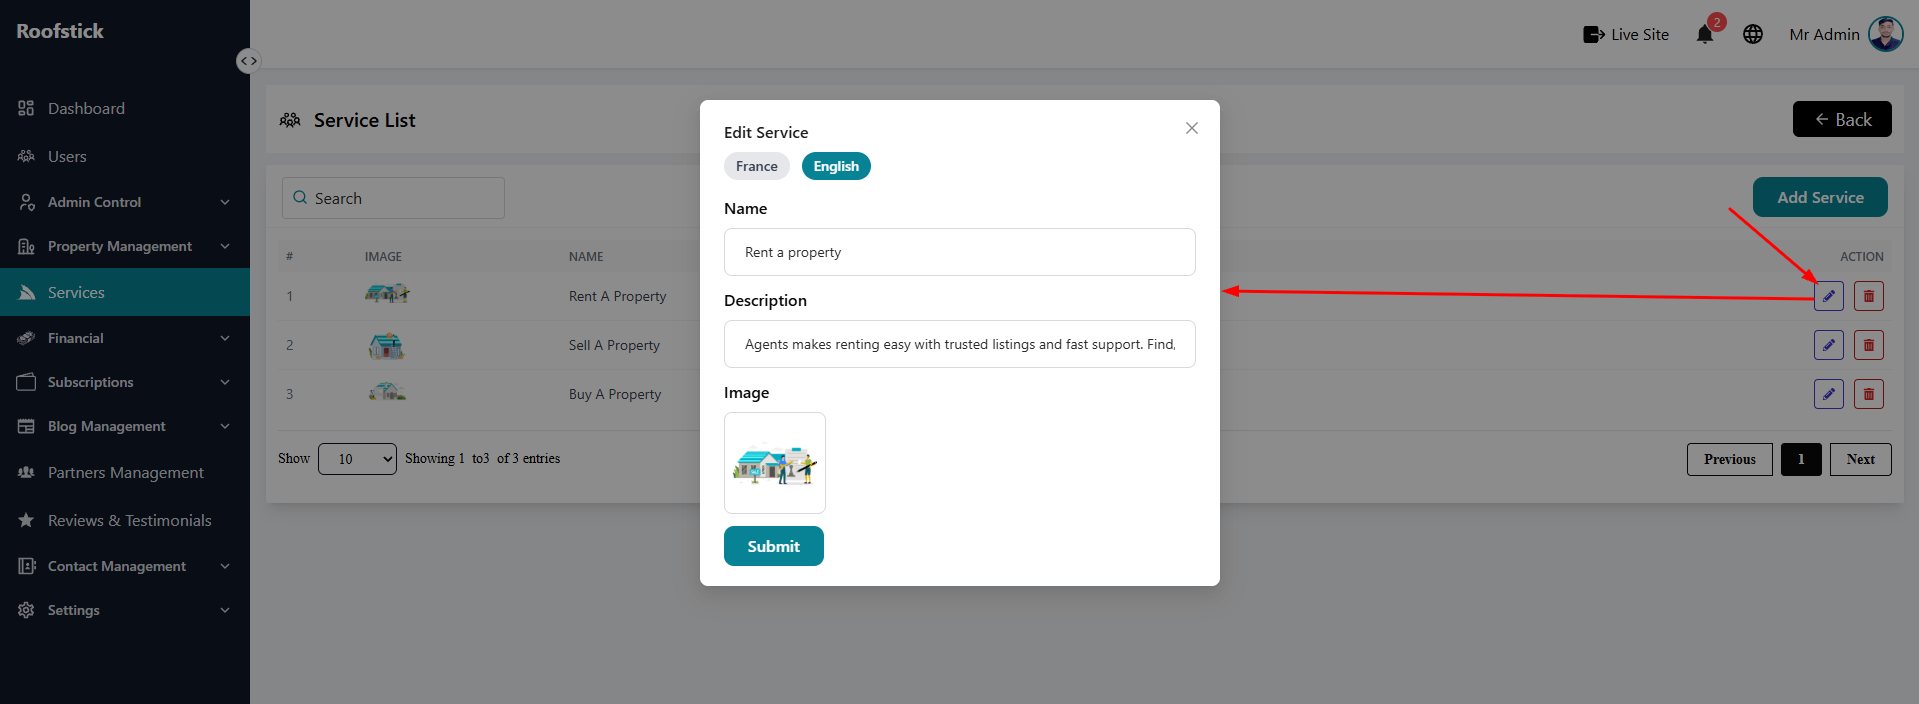This screenshot has width=1919, height=704.
Task: Click the Buy A Property row image
Action: [387, 391]
